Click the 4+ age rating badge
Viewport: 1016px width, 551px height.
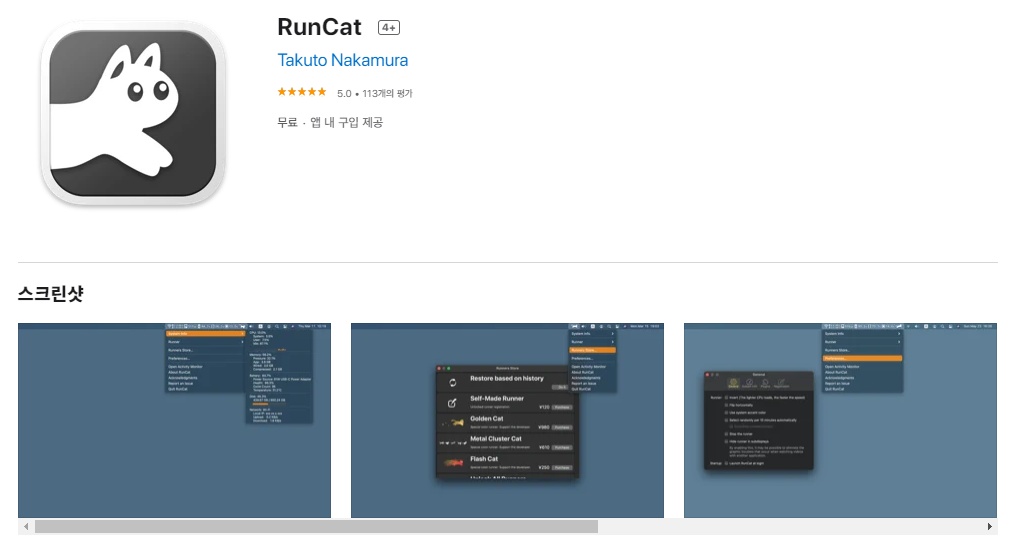[x=389, y=28]
